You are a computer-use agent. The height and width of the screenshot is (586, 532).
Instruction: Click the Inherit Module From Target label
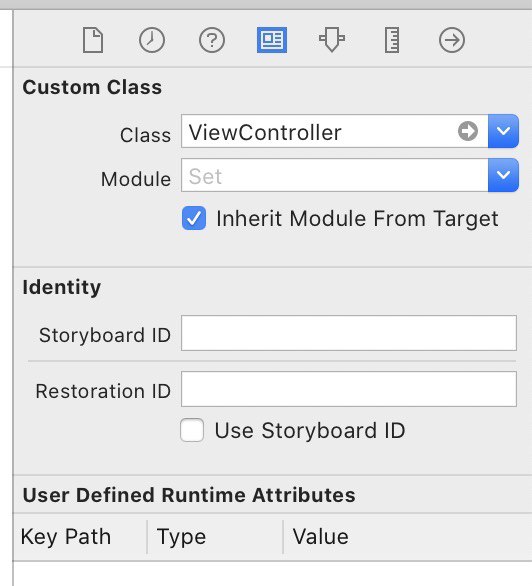tap(357, 219)
